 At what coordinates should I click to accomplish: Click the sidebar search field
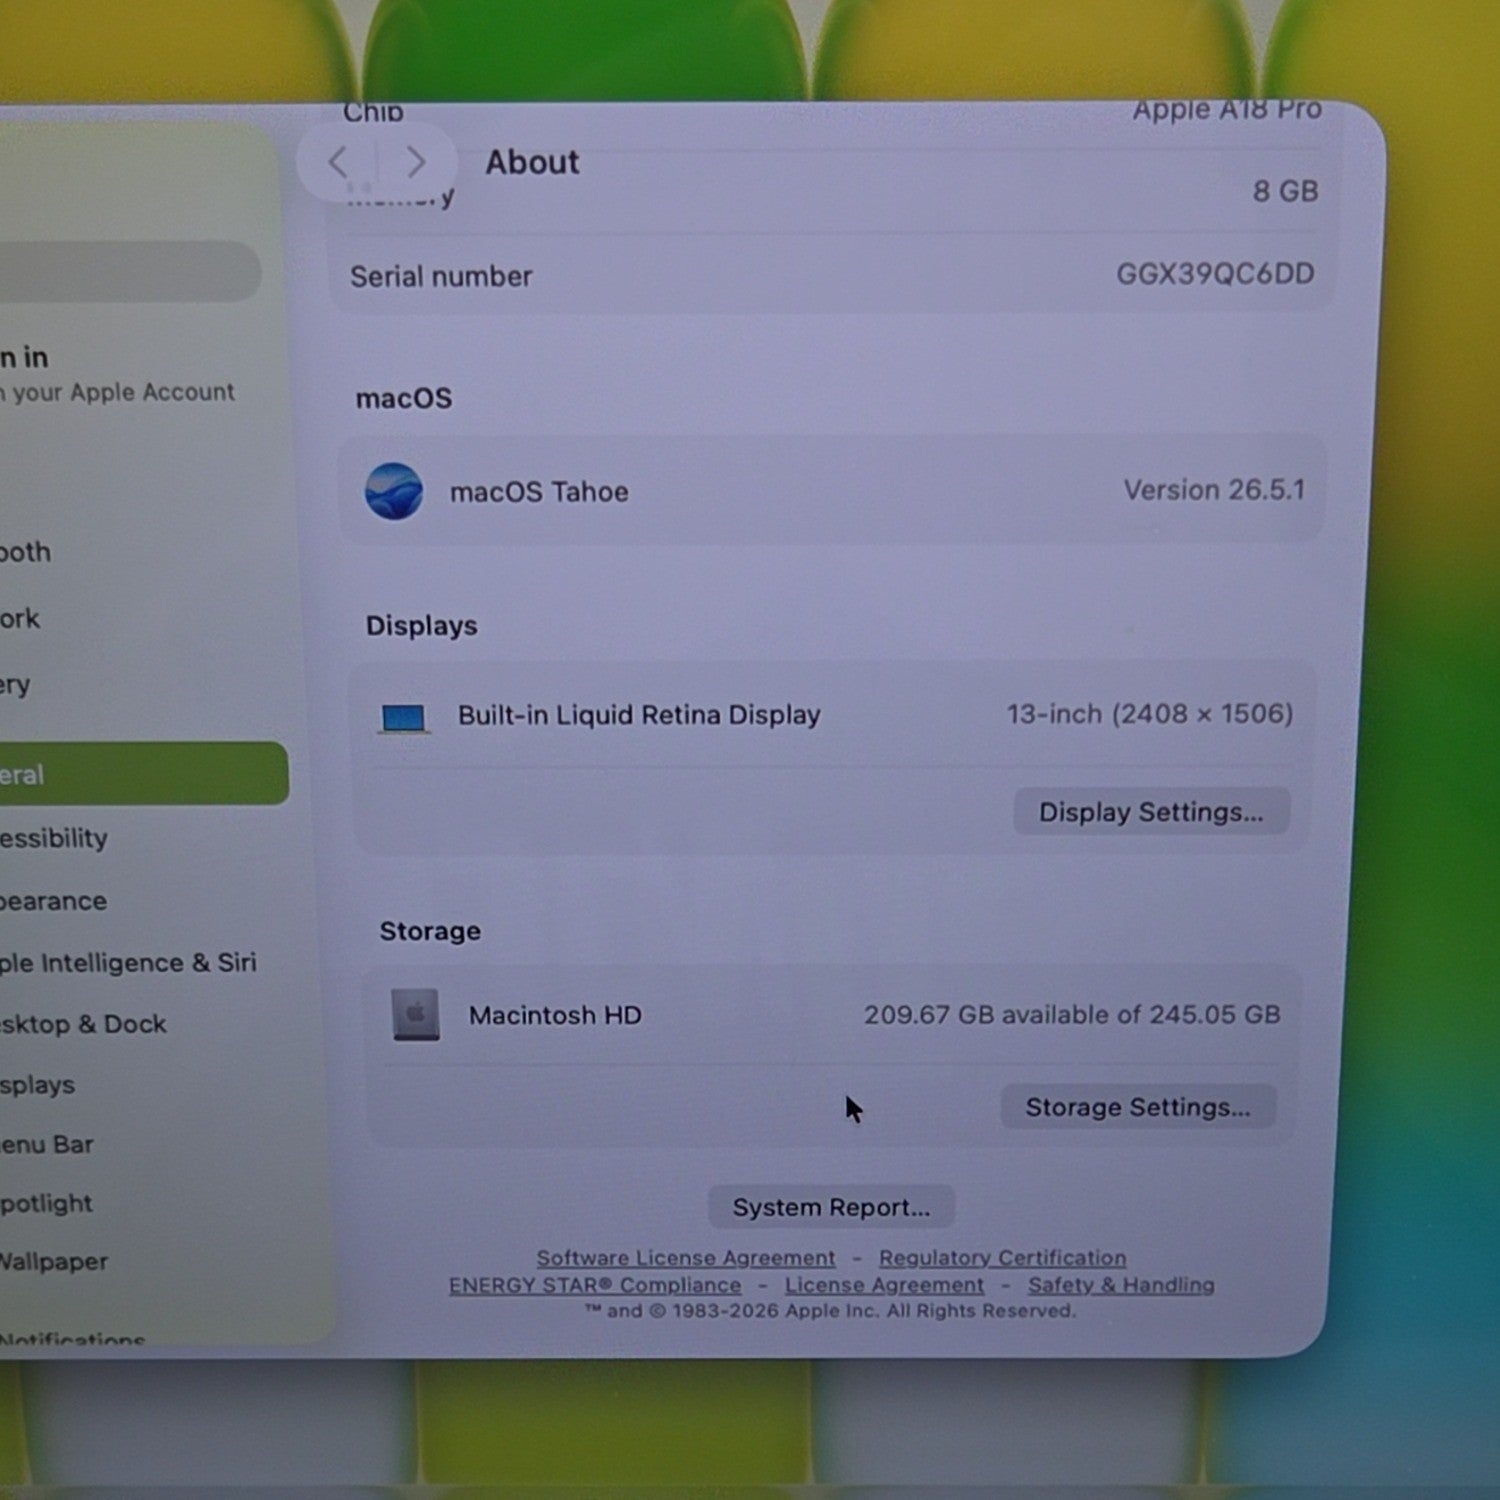130,271
